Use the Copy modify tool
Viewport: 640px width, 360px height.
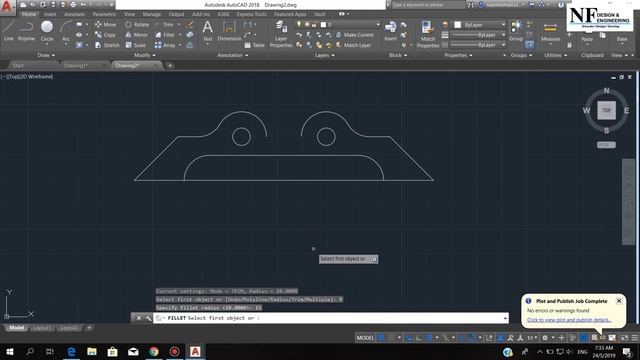[x=105, y=35]
